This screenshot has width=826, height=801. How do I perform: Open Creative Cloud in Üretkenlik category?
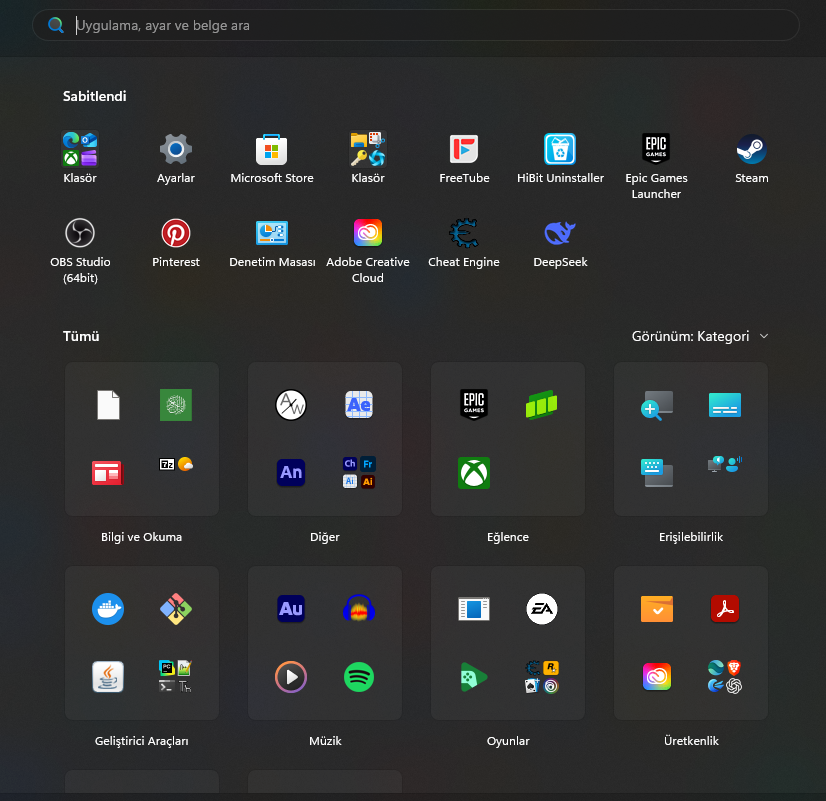657,677
